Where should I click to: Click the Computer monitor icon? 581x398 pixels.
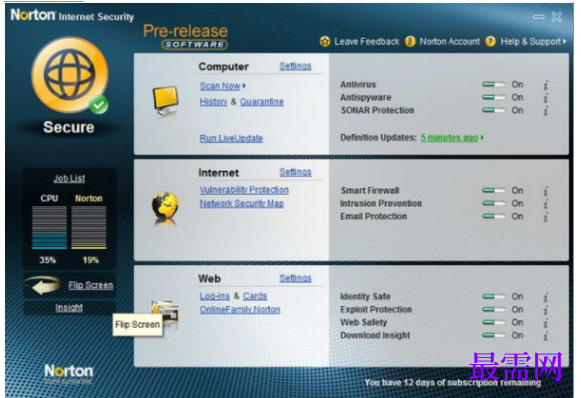[166, 101]
